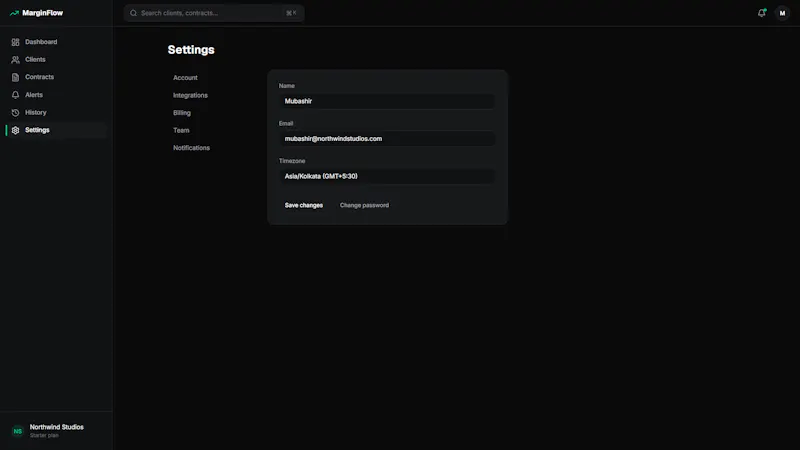800x450 pixels.
Task: Open the Dashboard grid icon
Action: (15, 42)
